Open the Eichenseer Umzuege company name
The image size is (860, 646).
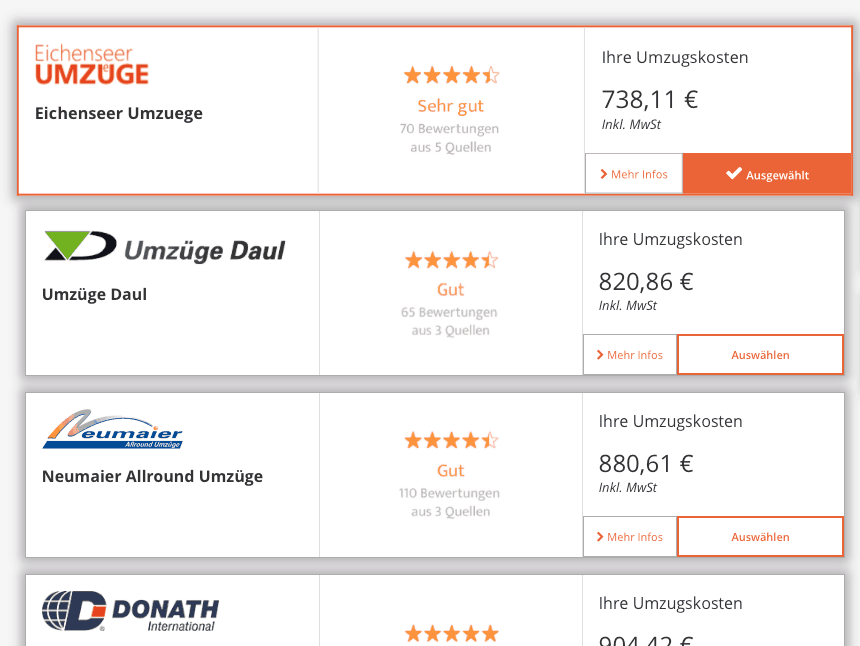coord(119,113)
